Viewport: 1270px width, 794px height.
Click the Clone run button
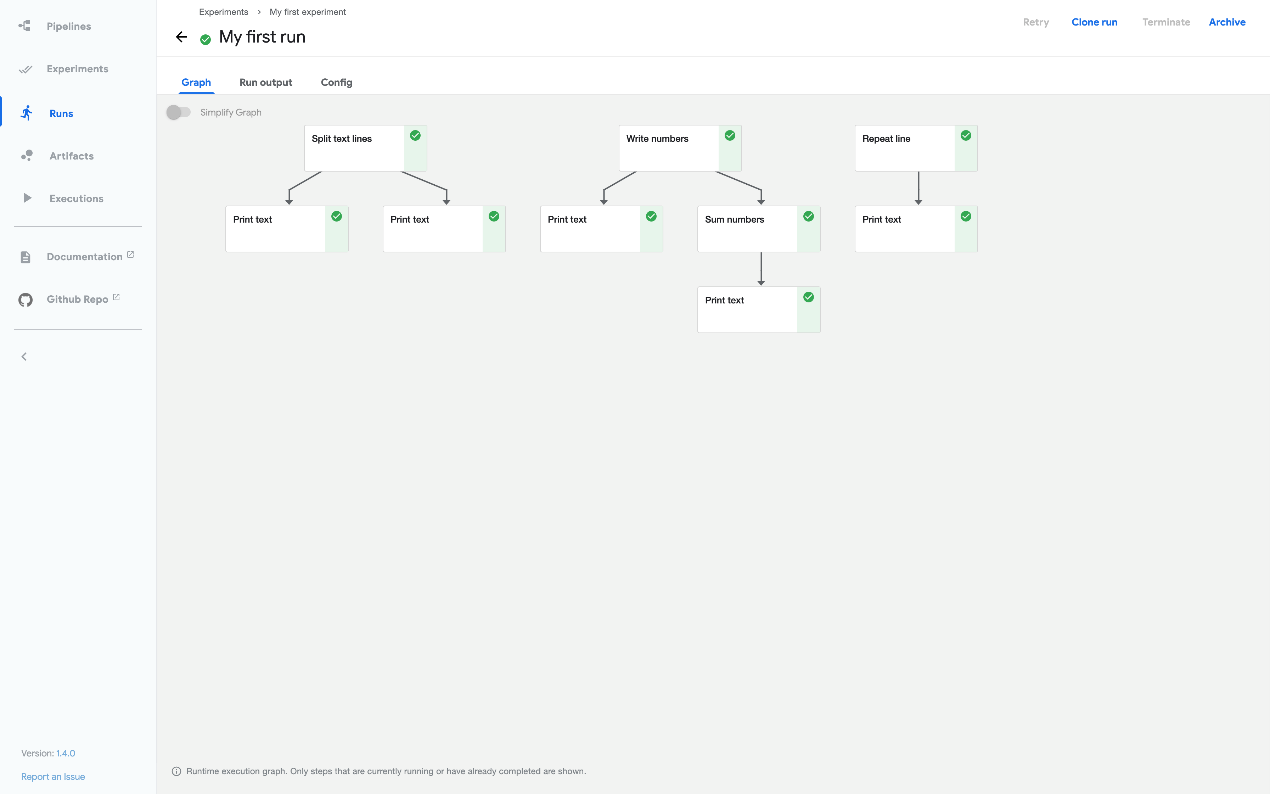coord(1094,22)
